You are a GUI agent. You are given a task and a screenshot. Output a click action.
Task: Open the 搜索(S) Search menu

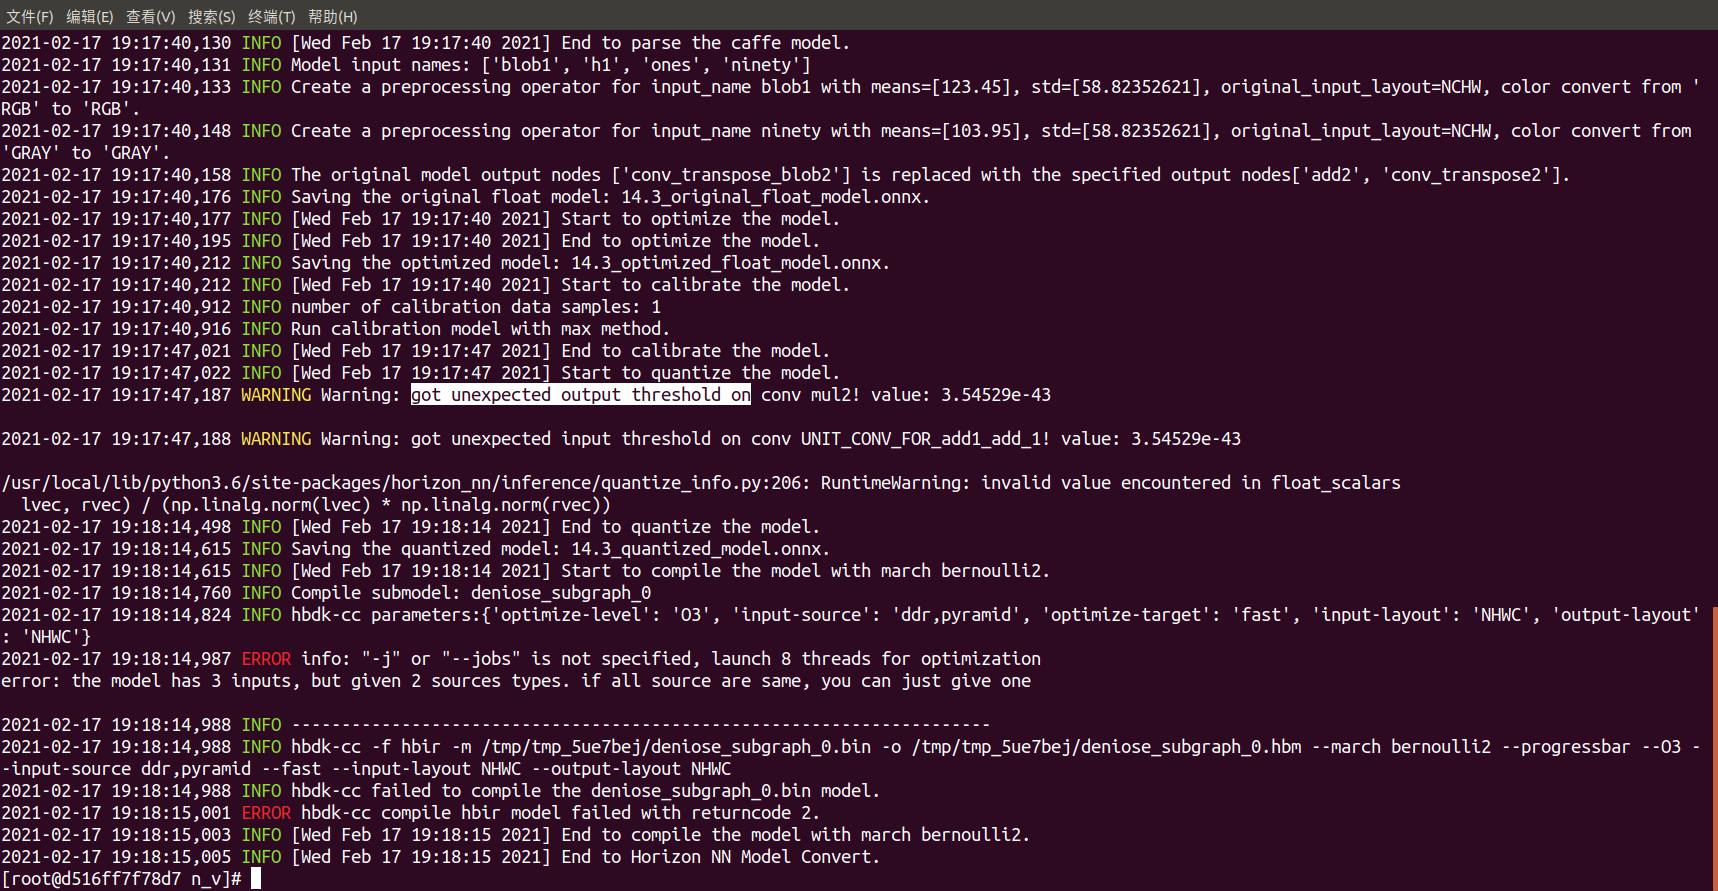(x=211, y=16)
